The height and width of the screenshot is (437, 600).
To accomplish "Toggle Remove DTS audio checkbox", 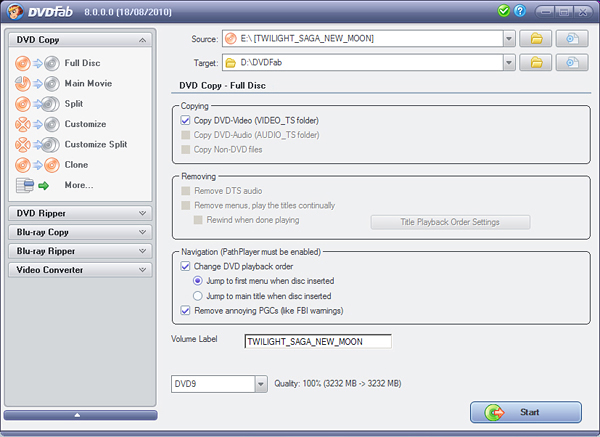I will click(186, 191).
